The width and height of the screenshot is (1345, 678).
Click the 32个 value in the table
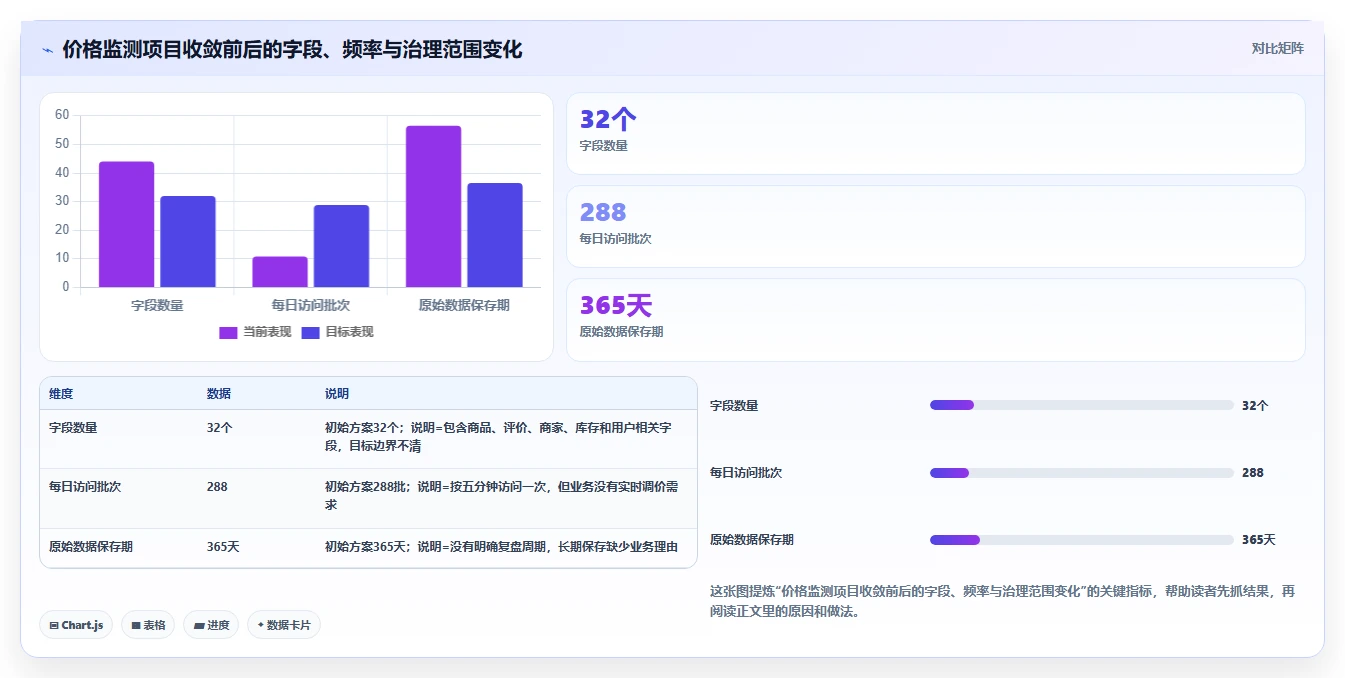coord(220,427)
